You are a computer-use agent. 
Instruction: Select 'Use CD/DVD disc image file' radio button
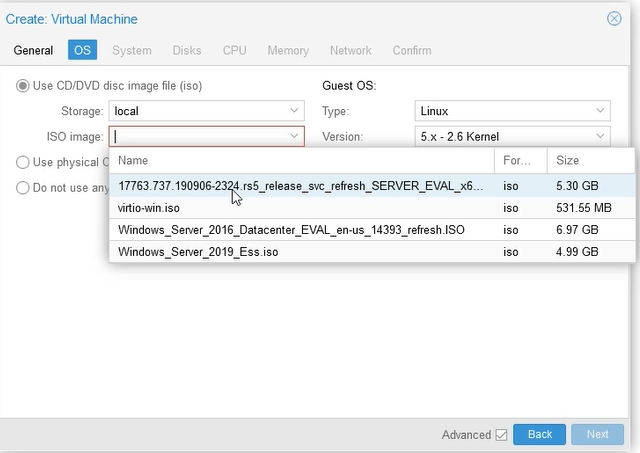pos(23,86)
